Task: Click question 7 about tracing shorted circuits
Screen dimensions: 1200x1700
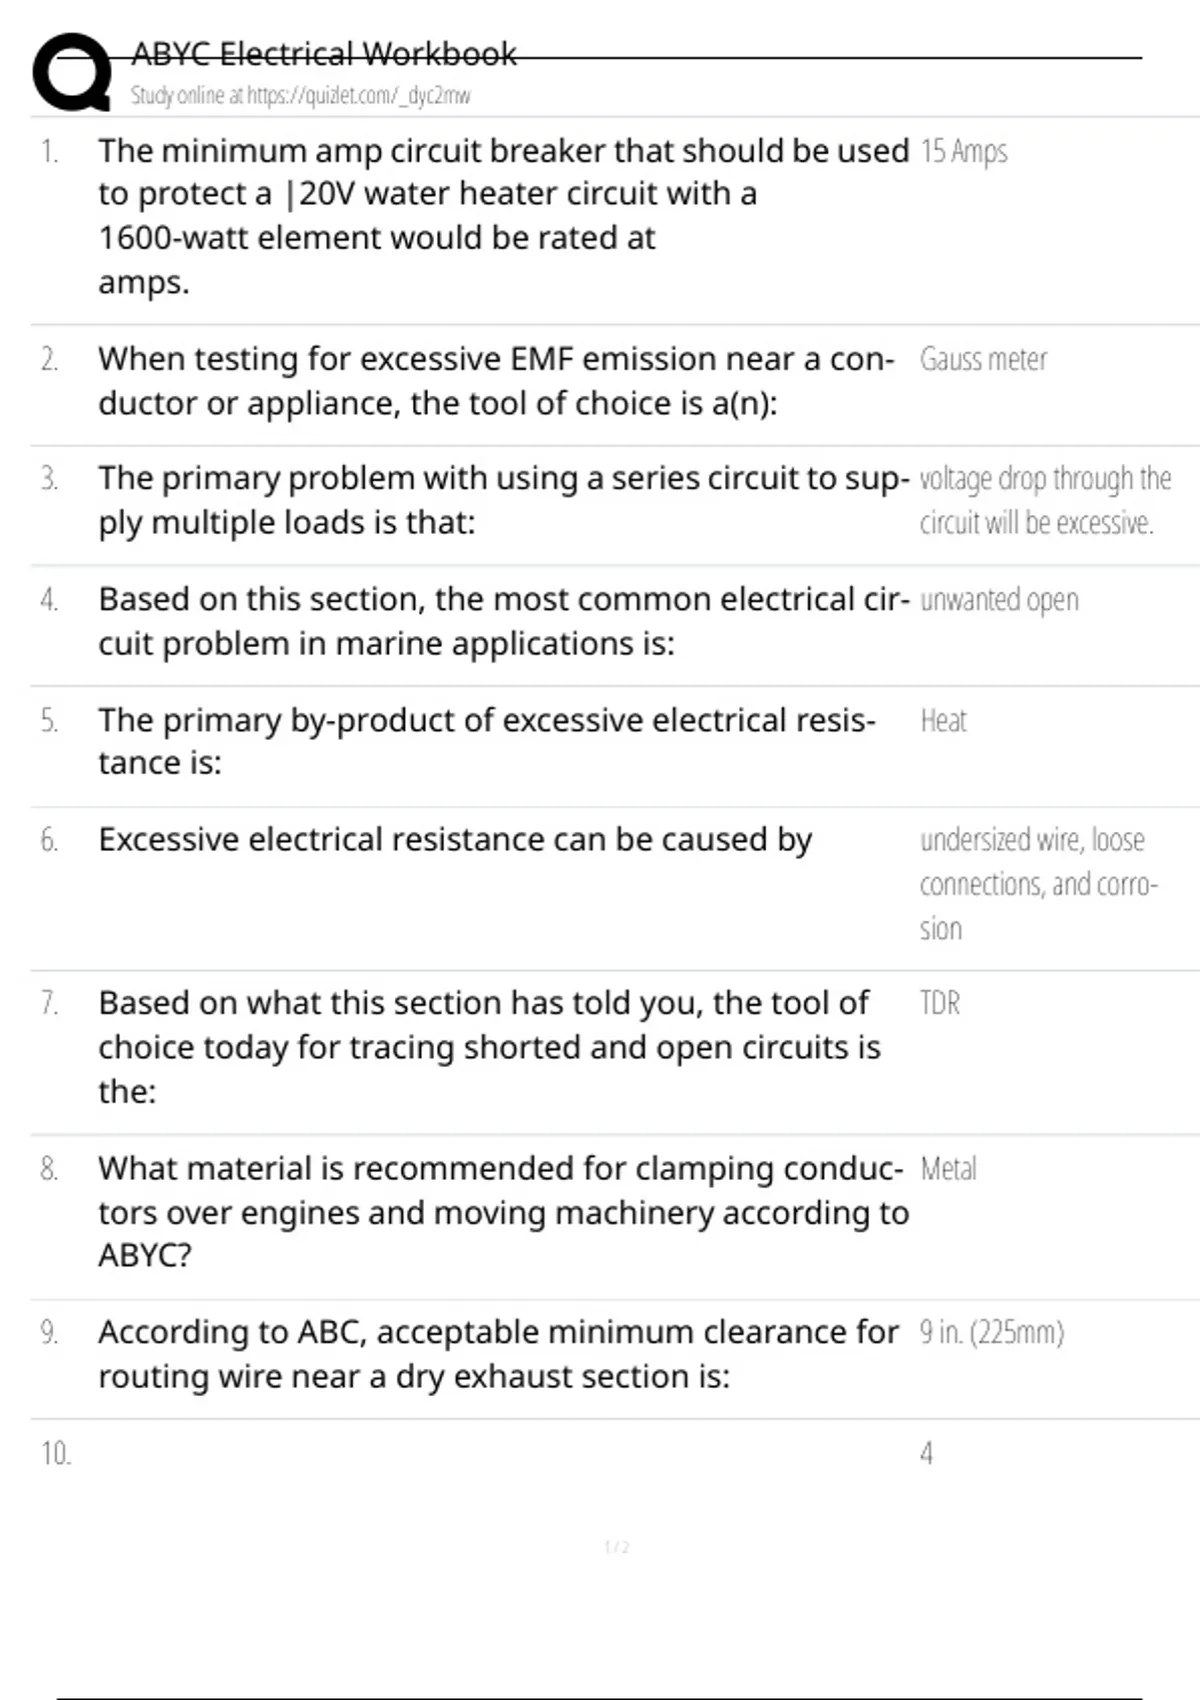Action: [489, 1046]
